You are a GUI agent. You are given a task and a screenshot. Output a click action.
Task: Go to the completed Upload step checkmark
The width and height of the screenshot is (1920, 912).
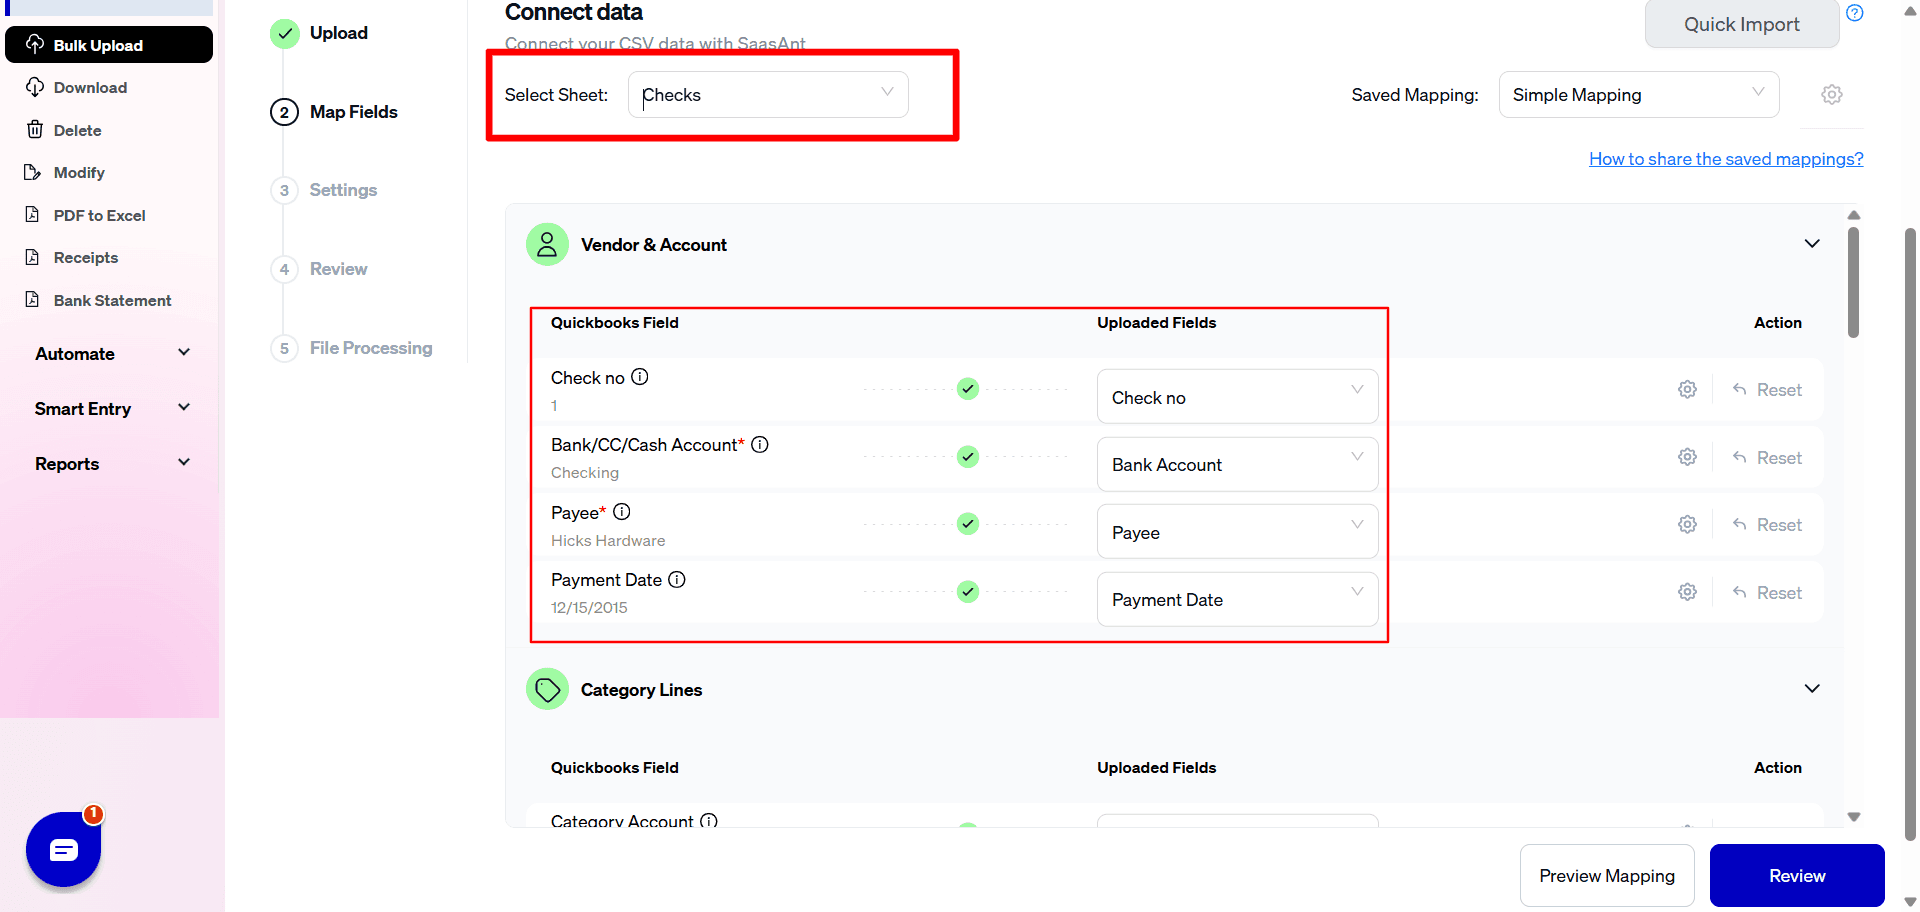285,33
